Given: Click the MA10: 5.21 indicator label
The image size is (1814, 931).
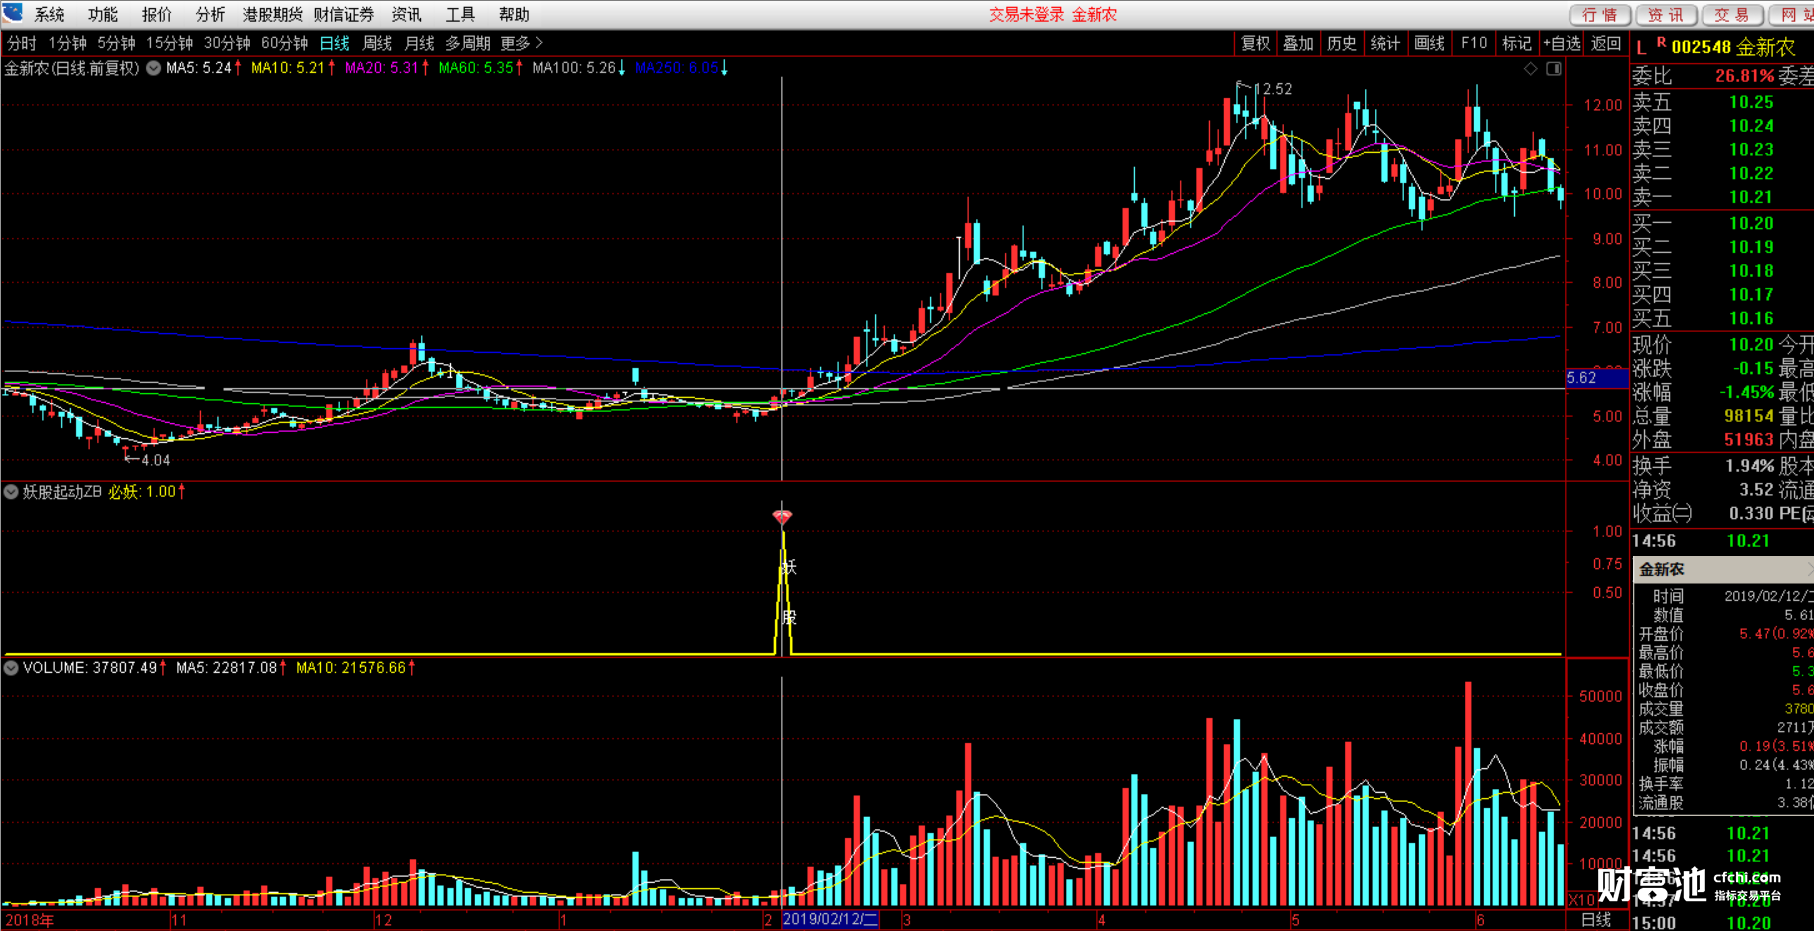Looking at the screenshot, I should [x=292, y=68].
